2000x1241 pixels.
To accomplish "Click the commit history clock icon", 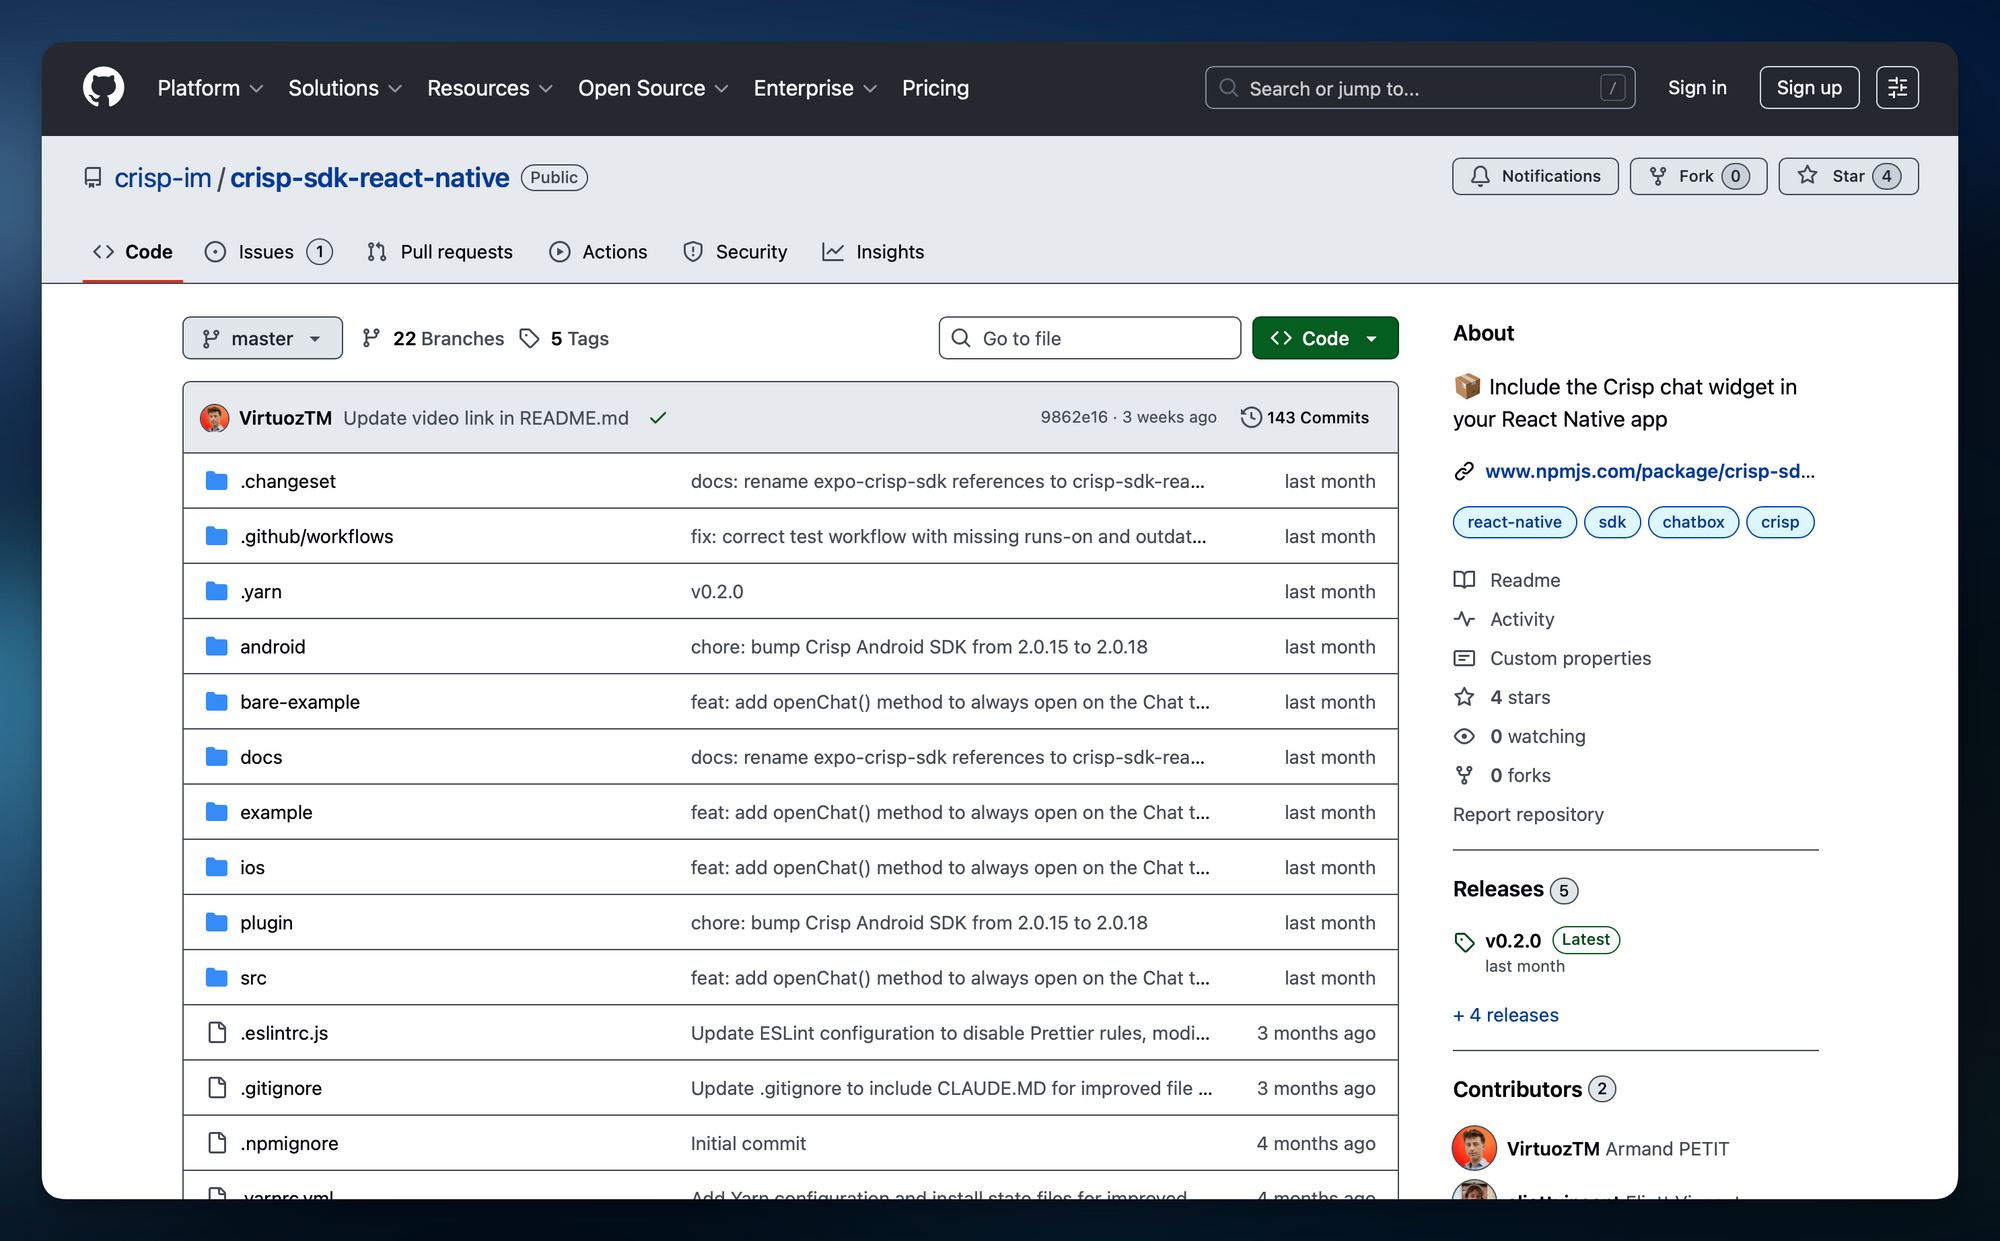I will click(x=1250, y=417).
